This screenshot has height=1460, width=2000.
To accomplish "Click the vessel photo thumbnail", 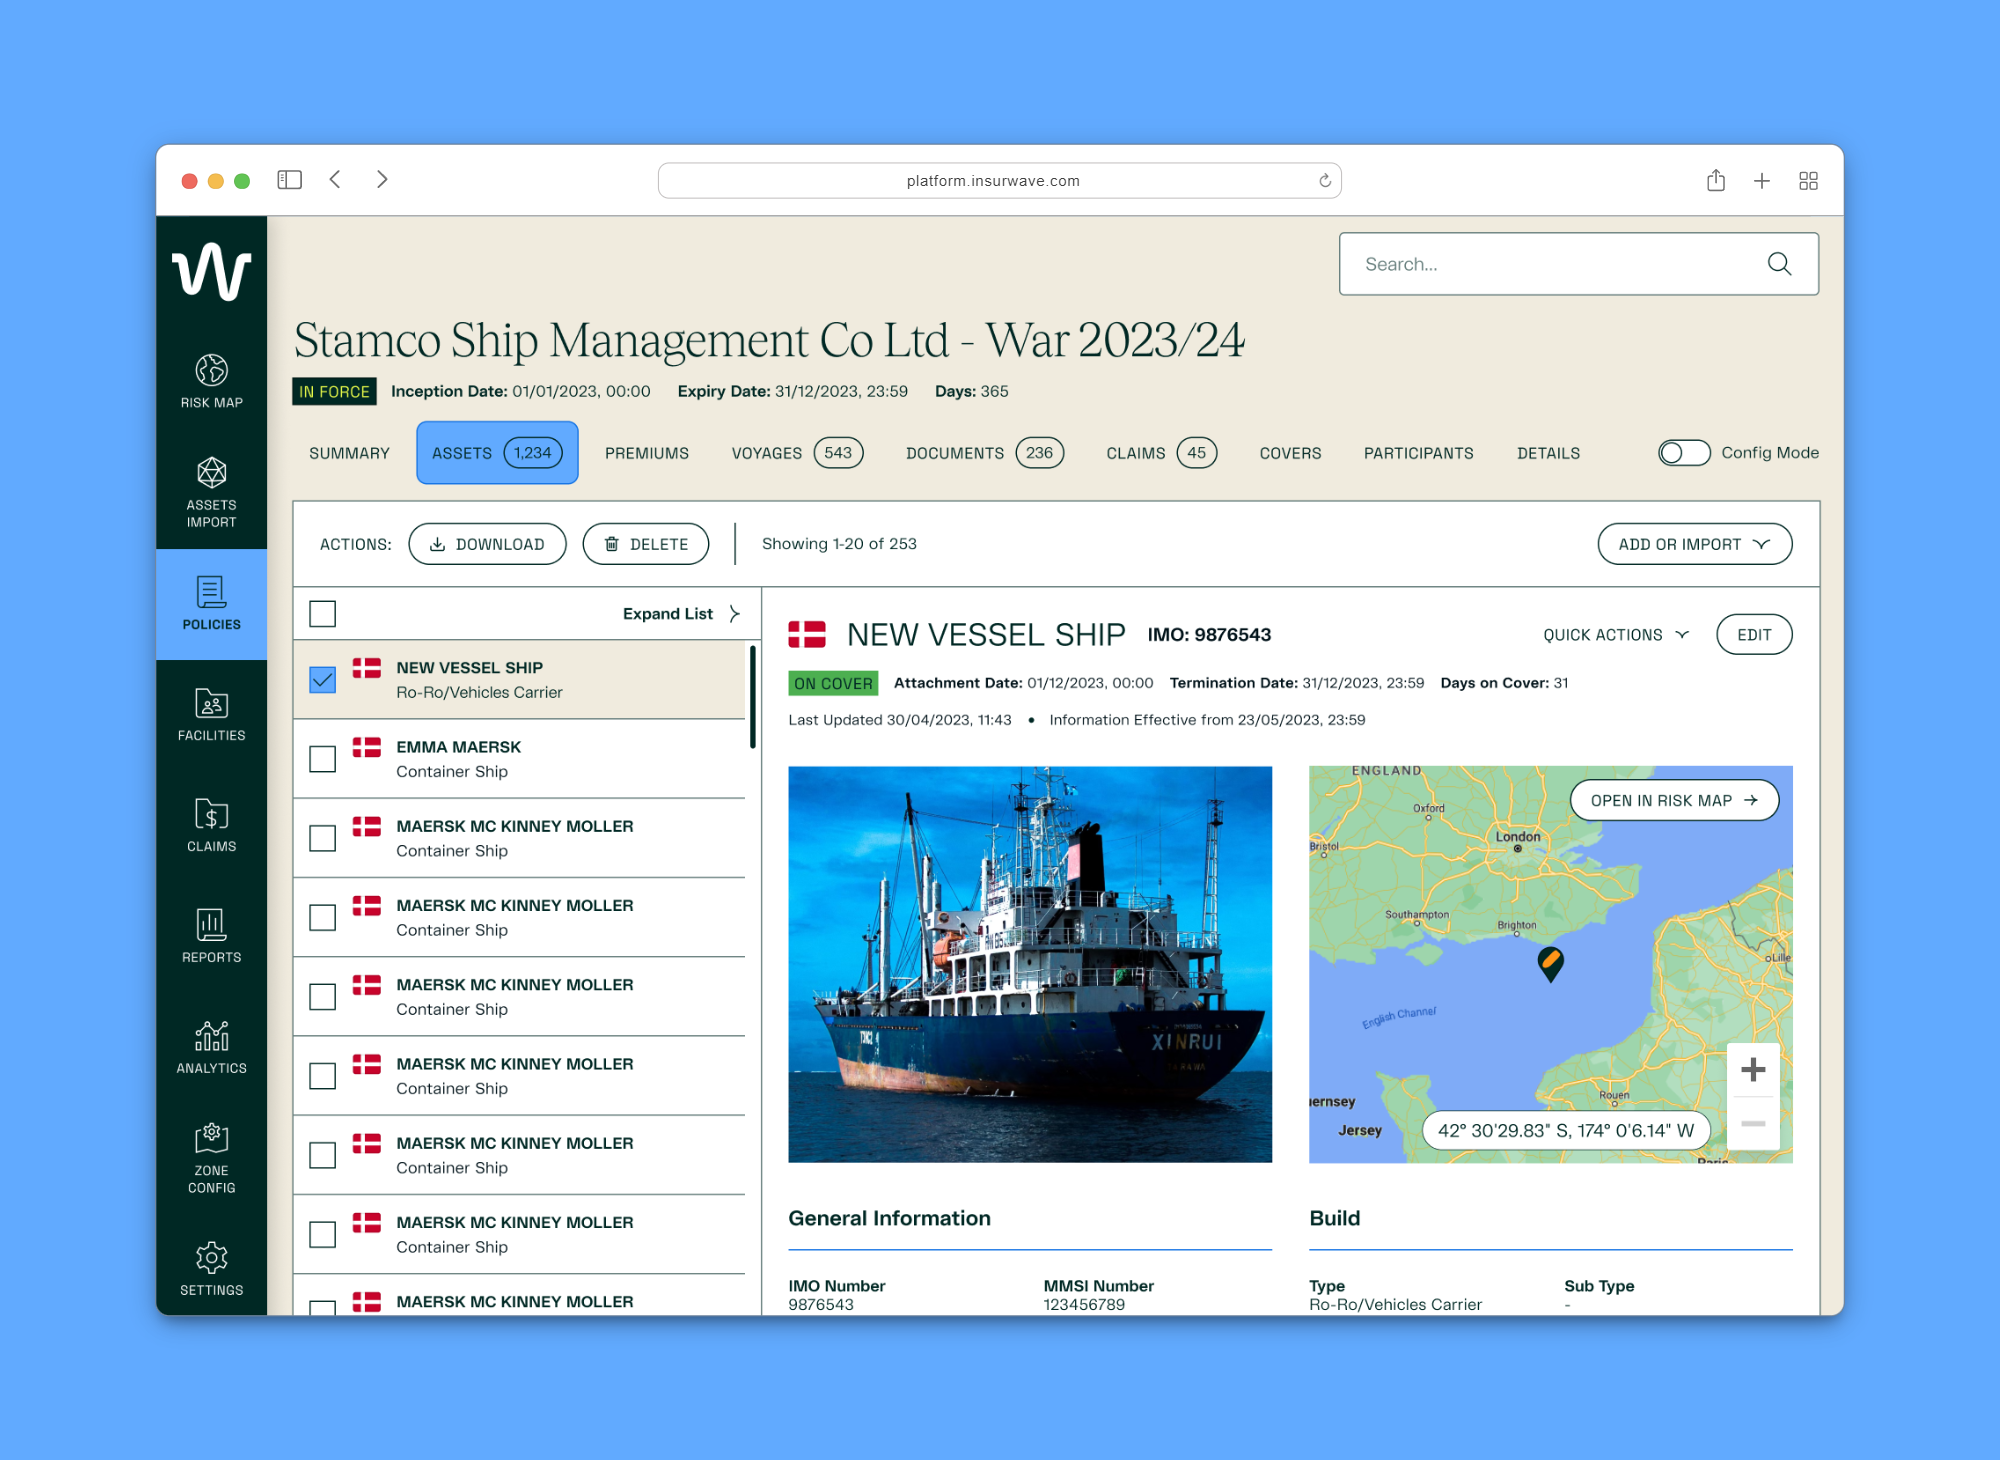I will pyautogui.click(x=1030, y=964).
